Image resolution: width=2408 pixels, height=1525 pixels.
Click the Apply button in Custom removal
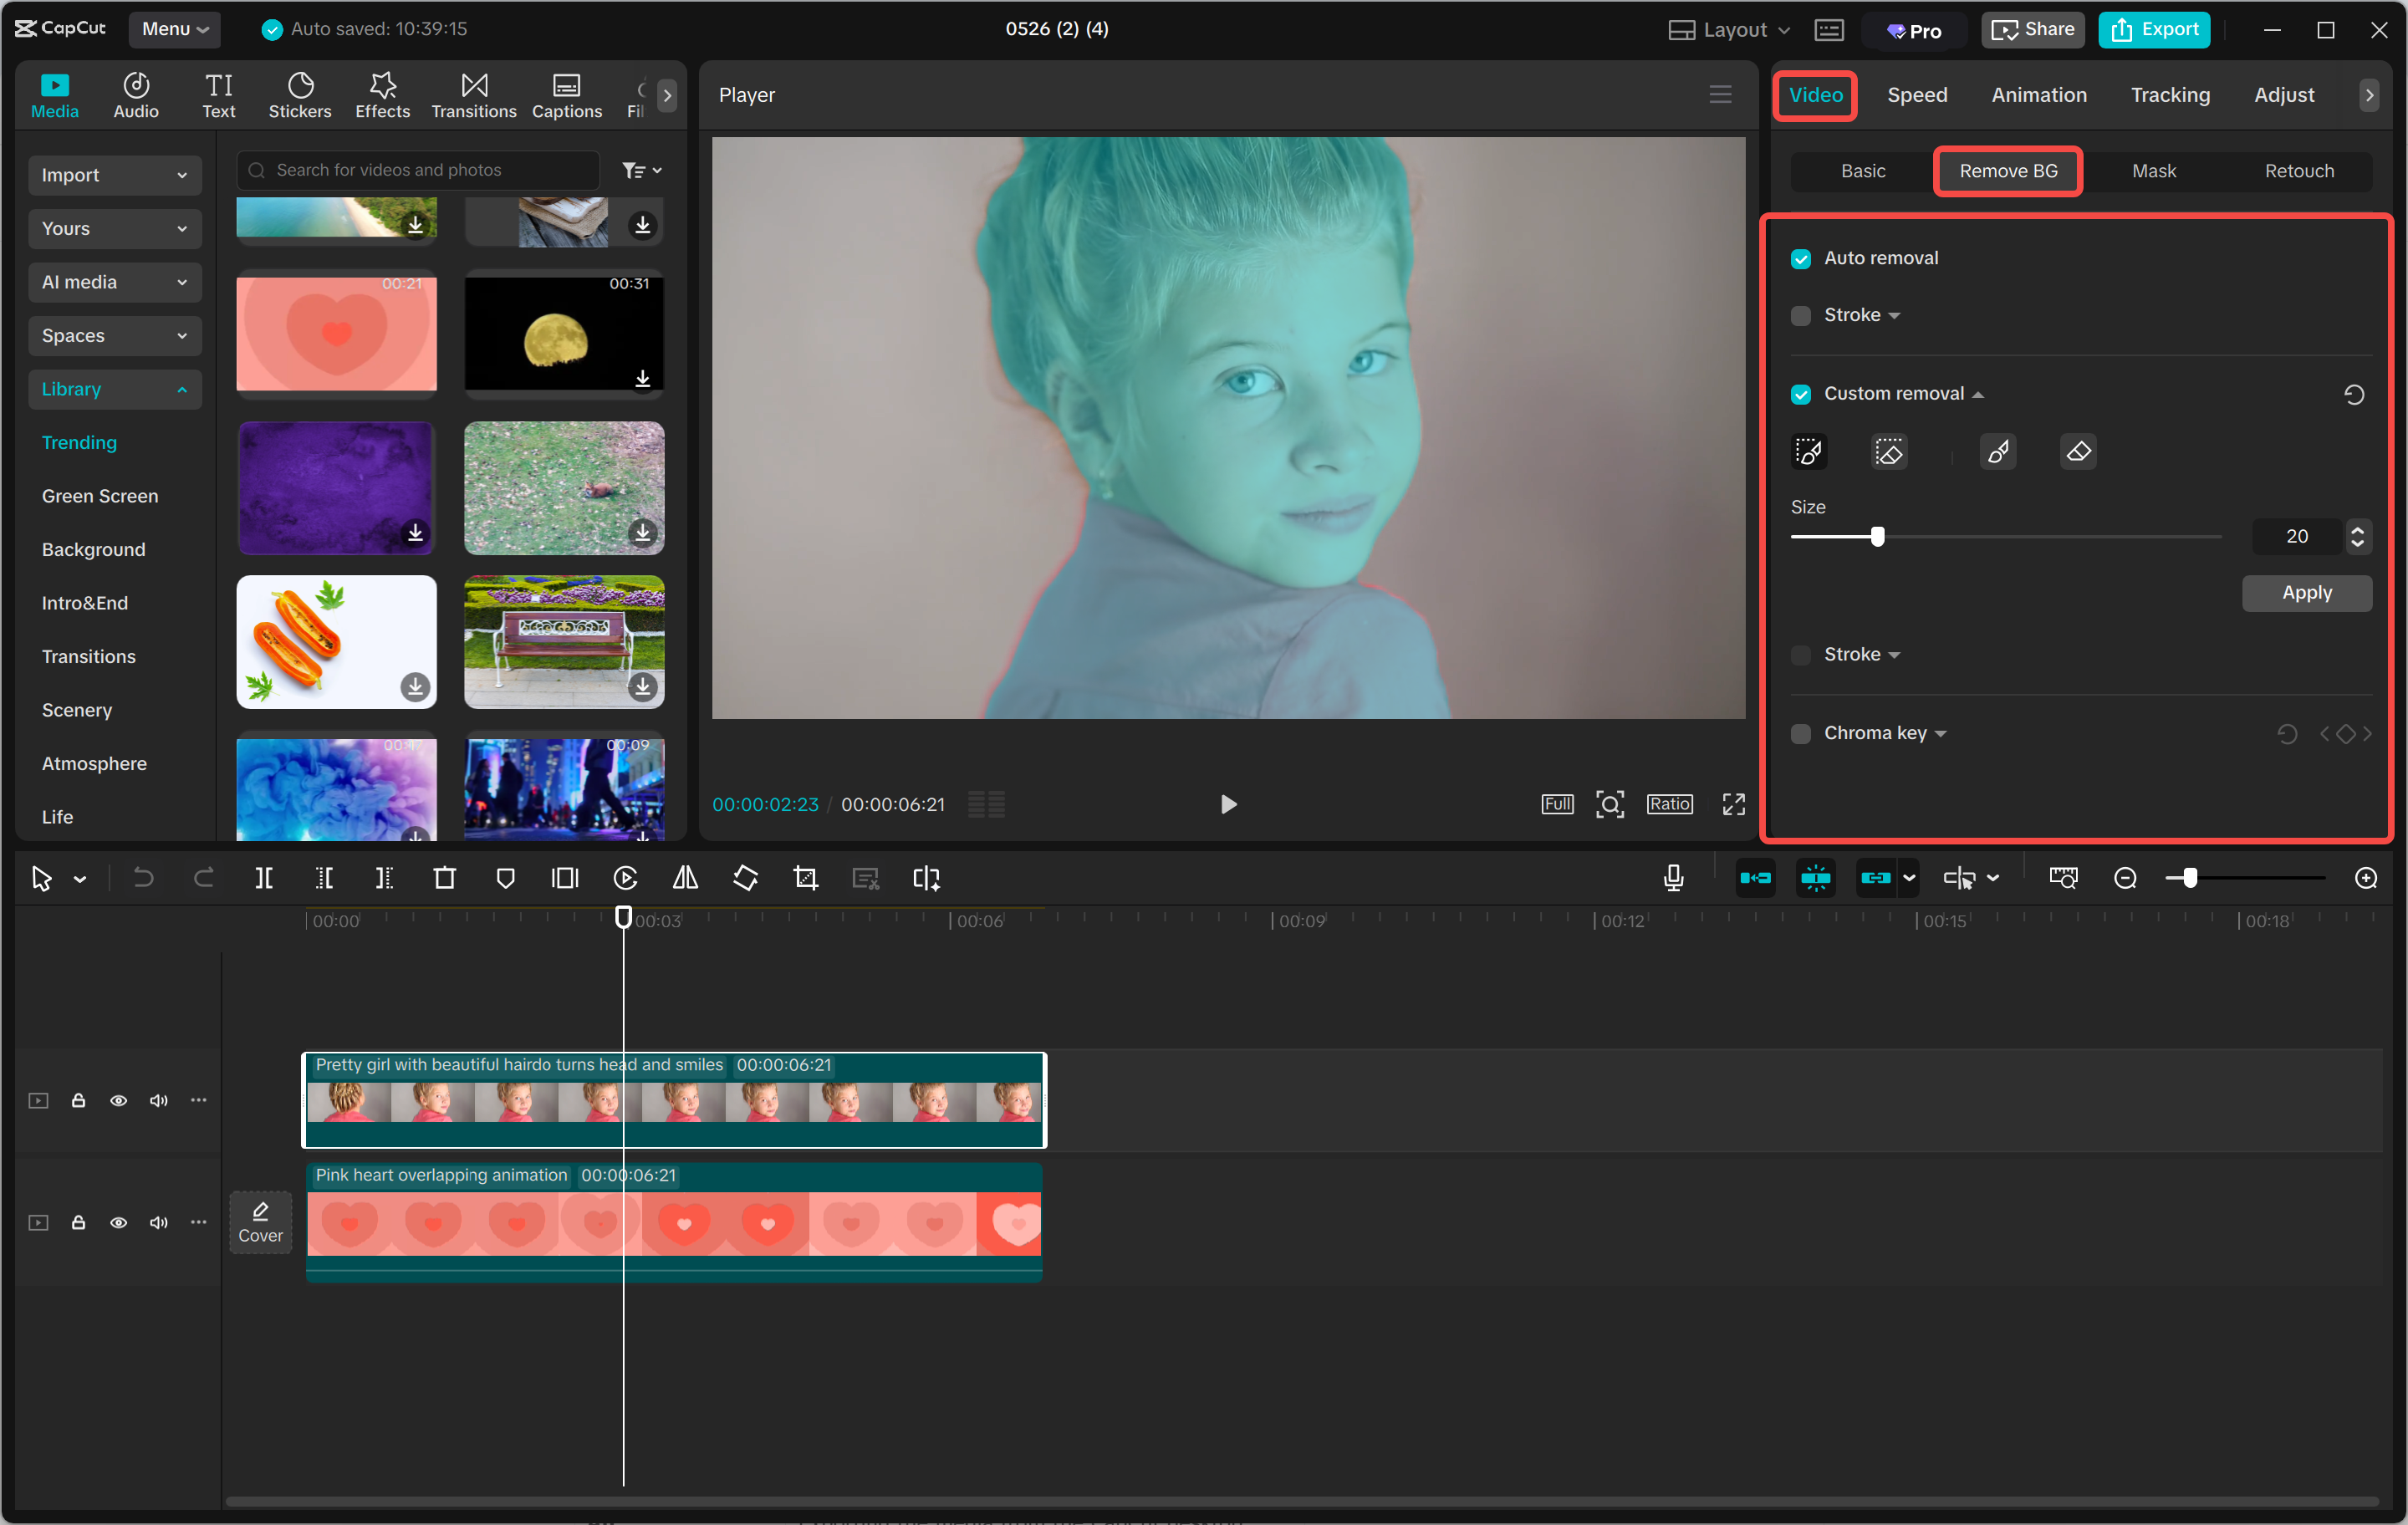coord(2306,592)
